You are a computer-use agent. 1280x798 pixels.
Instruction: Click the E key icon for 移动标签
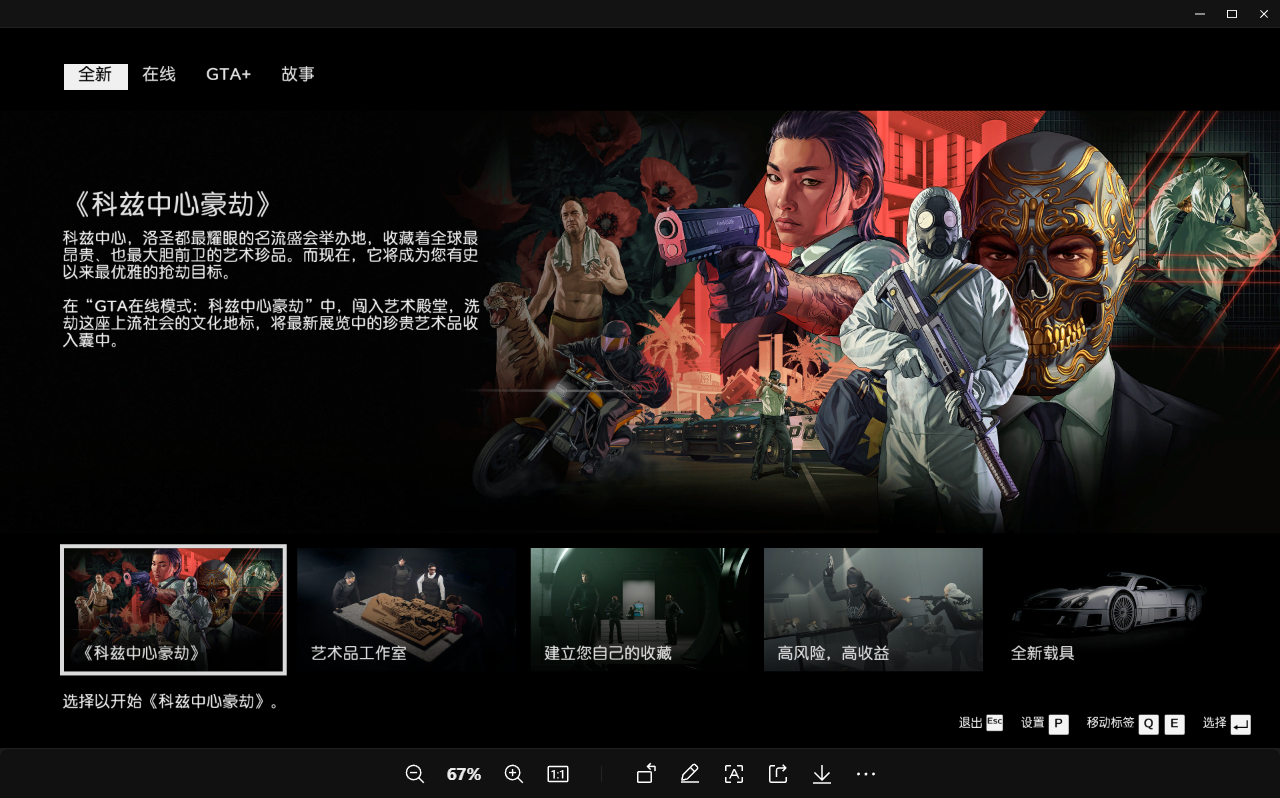coord(1174,724)
